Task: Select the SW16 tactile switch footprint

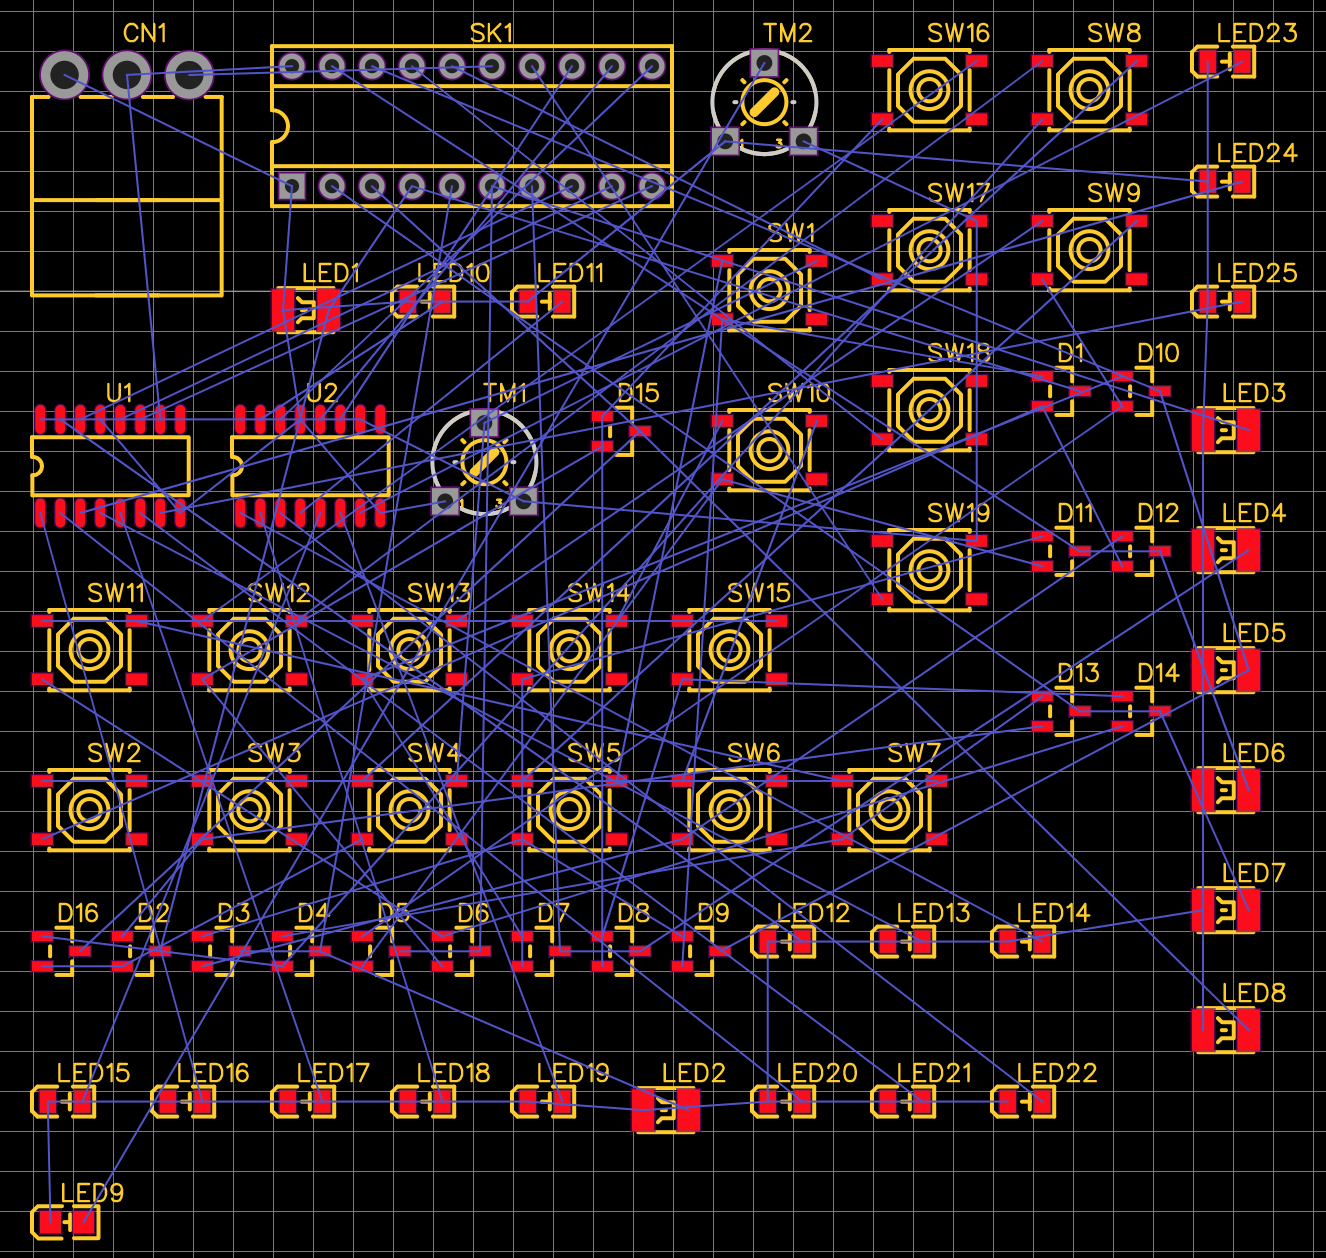Action: coord(929,90)
